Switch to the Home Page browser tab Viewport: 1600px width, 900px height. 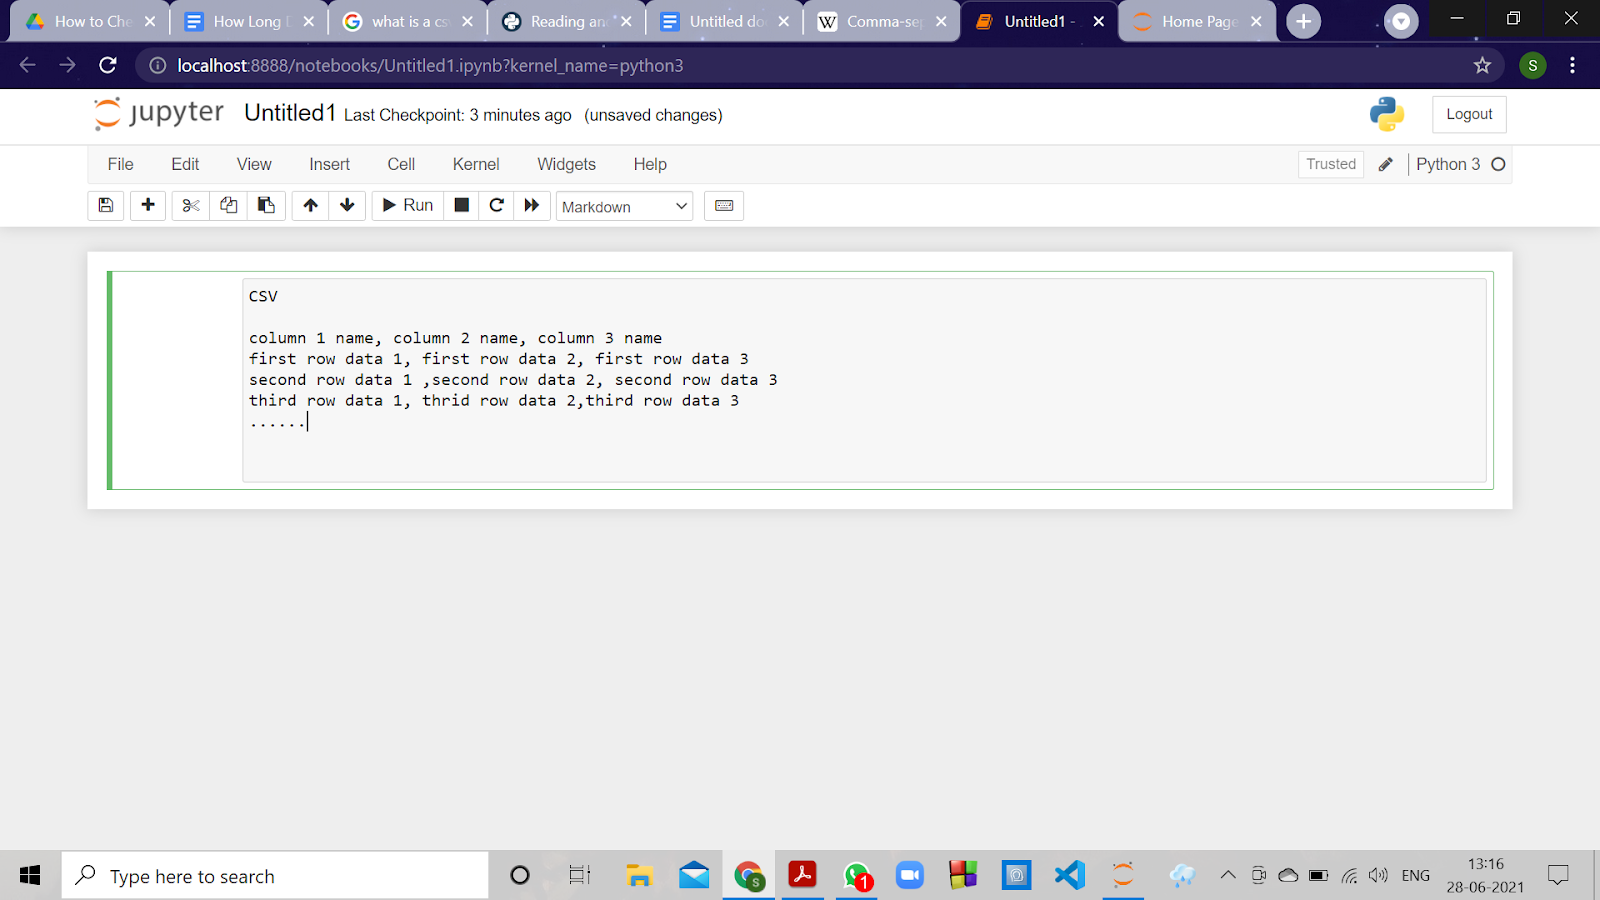1198,21
